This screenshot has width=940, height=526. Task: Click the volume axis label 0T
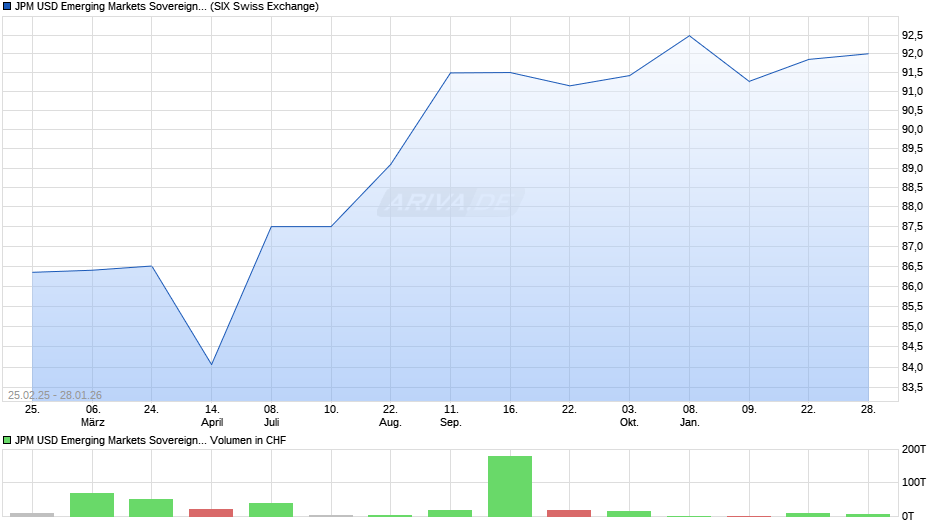click(x=908, y=516)
